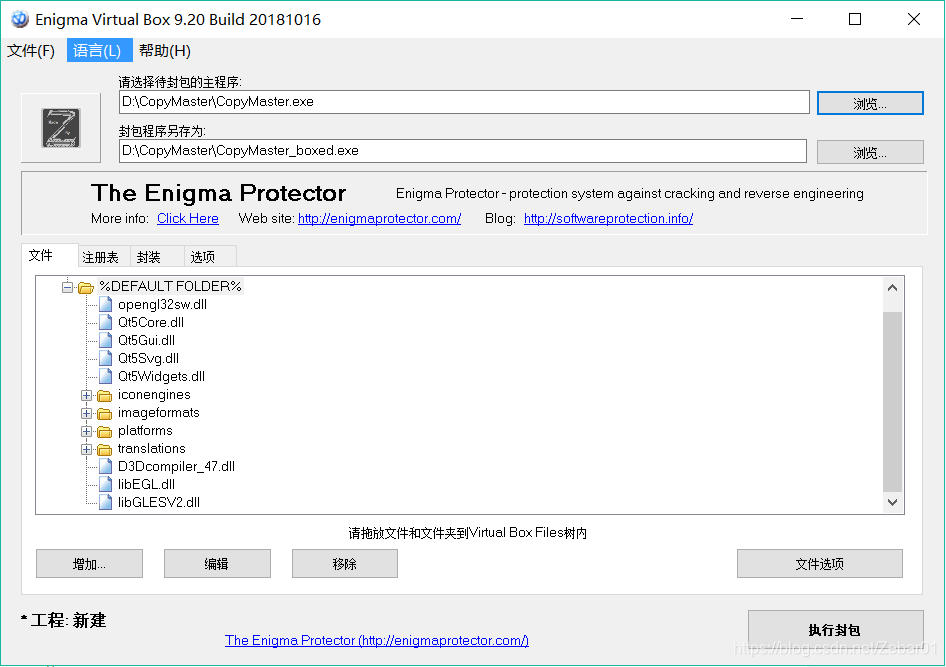The image size is (946, 667).
Task: Expand the iconengines folder
Action: (x=86, y=396)
